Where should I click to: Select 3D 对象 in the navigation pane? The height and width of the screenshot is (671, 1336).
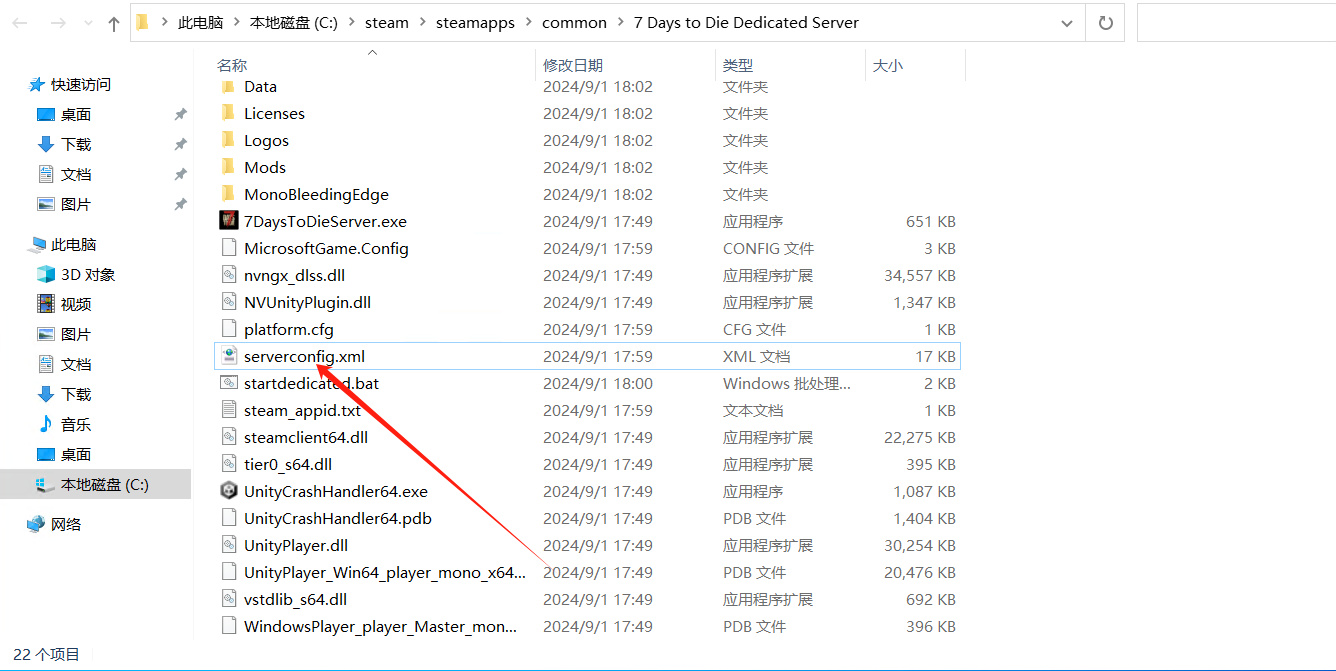point(88,274)
